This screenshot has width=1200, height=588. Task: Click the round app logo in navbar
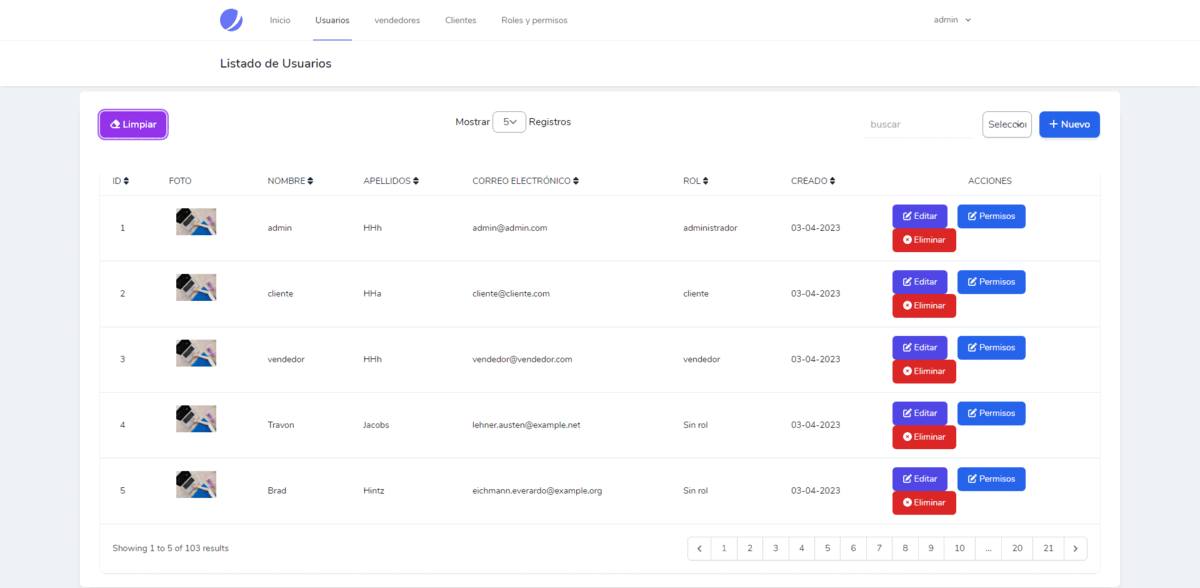[231, 20]
